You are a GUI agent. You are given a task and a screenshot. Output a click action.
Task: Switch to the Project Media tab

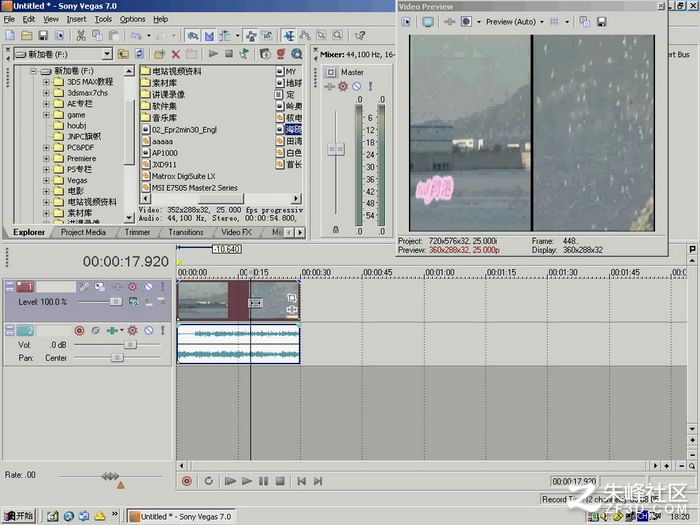pos(83,232)
